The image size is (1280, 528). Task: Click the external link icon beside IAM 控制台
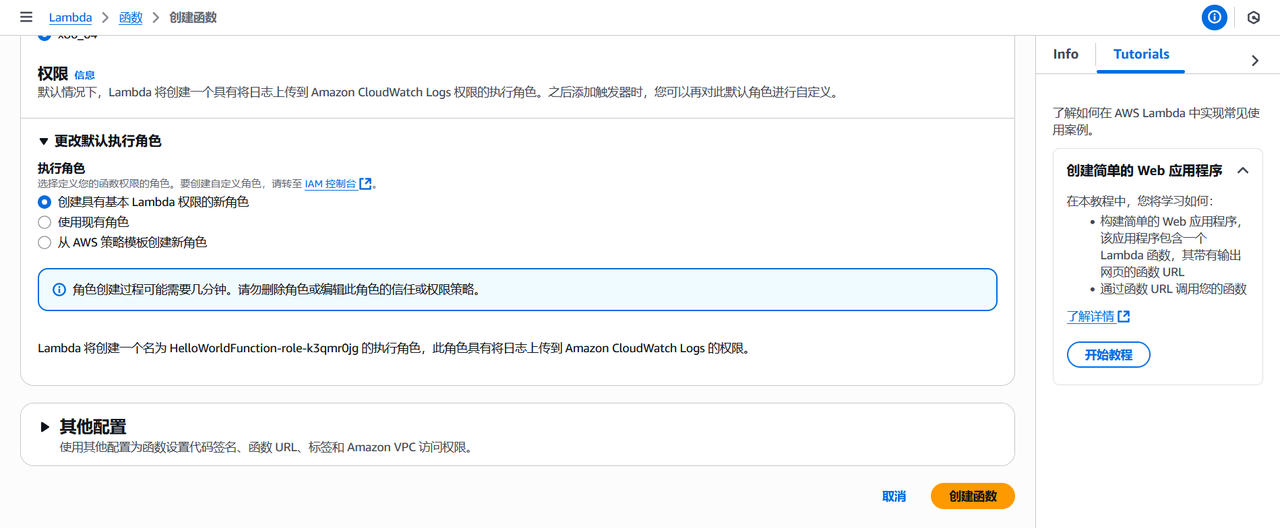pyautogui.click(x=366, y=184)
